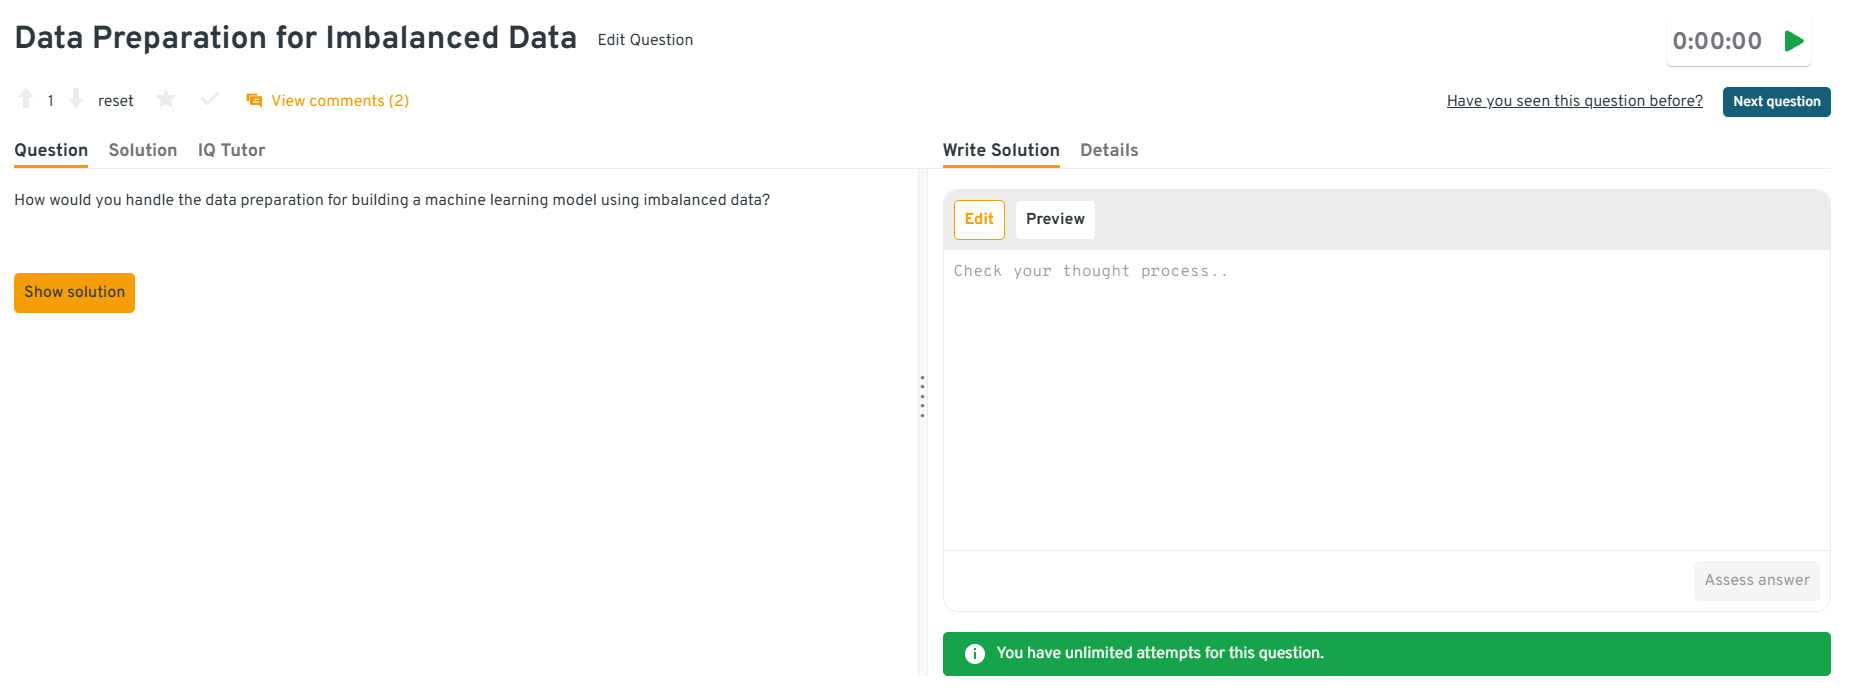This screenshot has width=1858, height=700.
Task: Open the IQ Tutor tab
Action: [x=231, y=150]
